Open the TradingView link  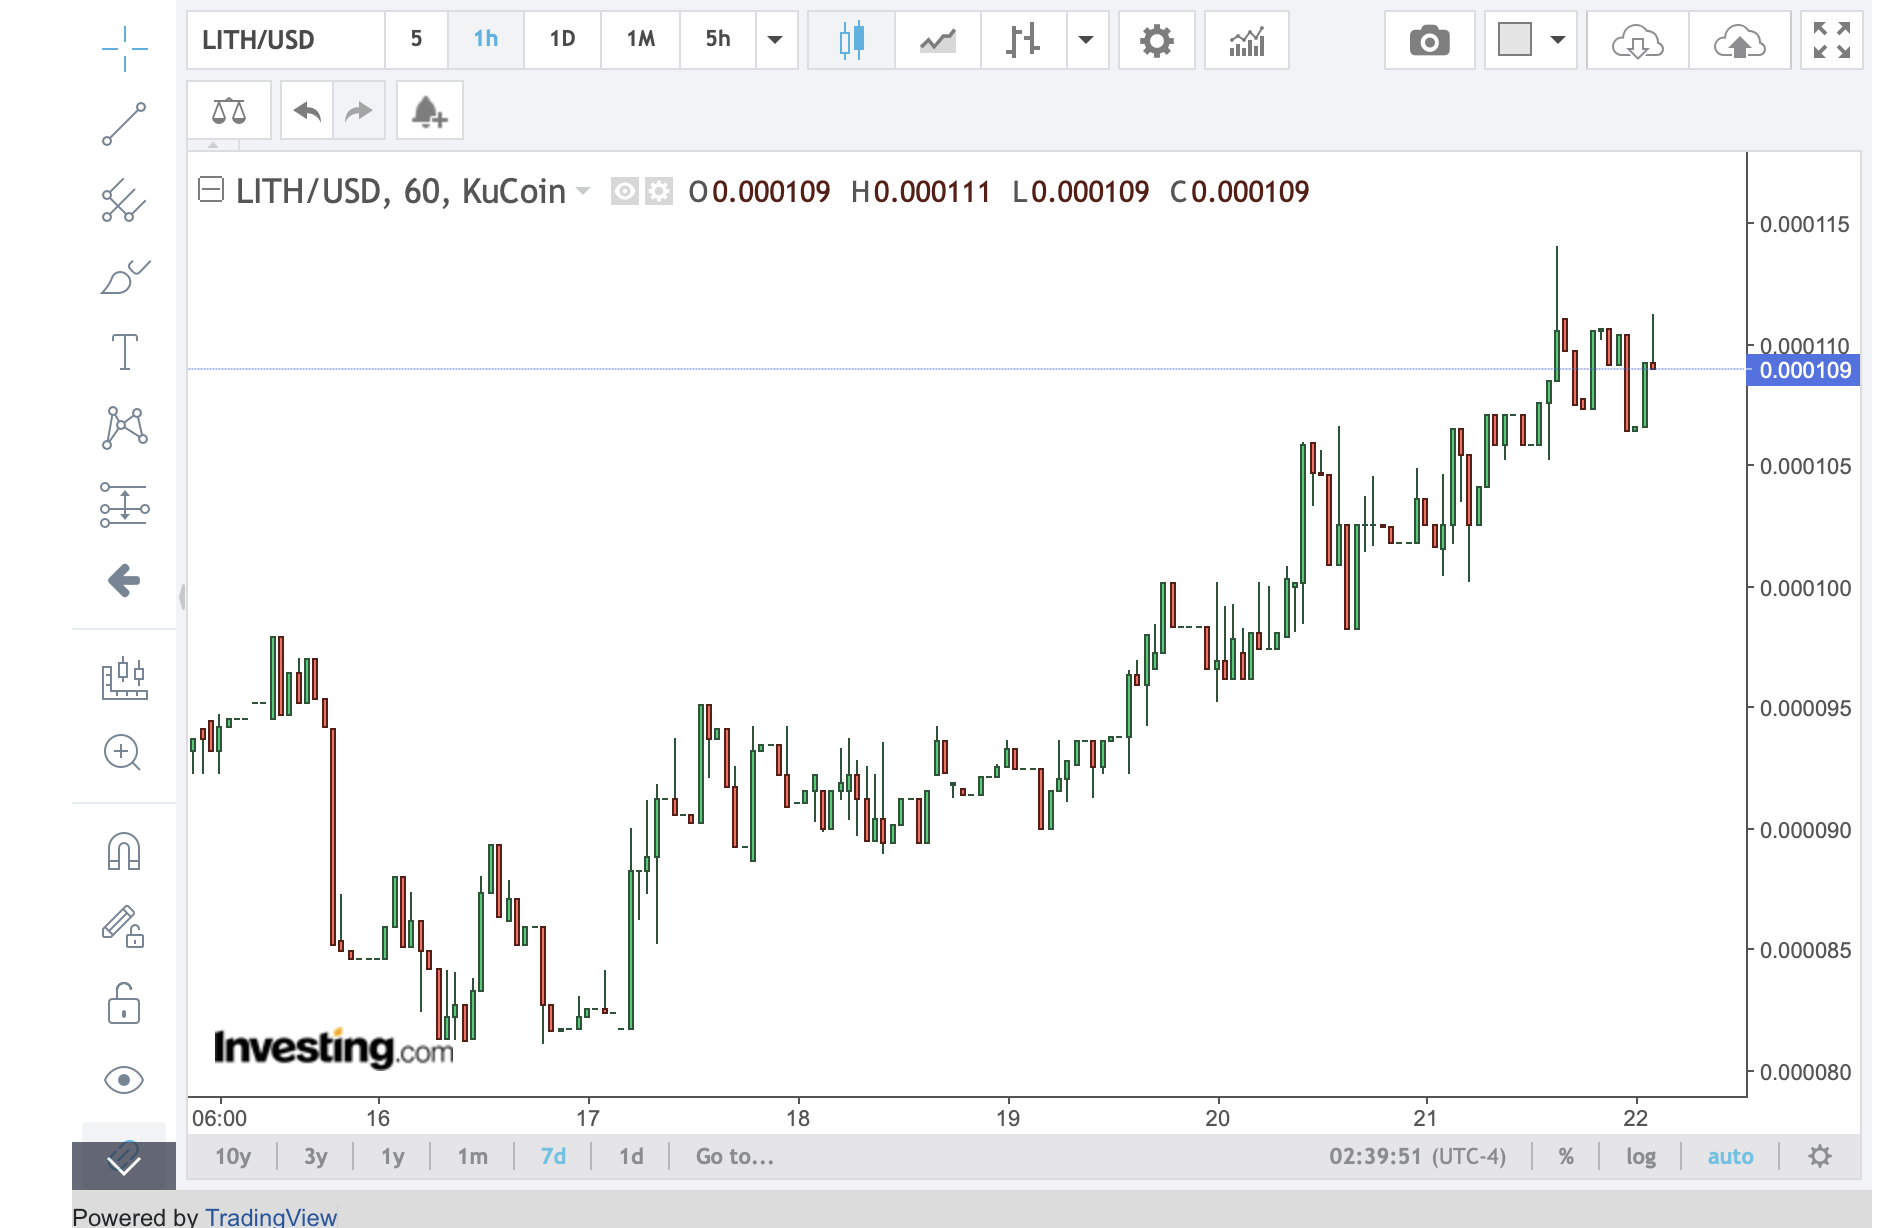[271, 1217]
